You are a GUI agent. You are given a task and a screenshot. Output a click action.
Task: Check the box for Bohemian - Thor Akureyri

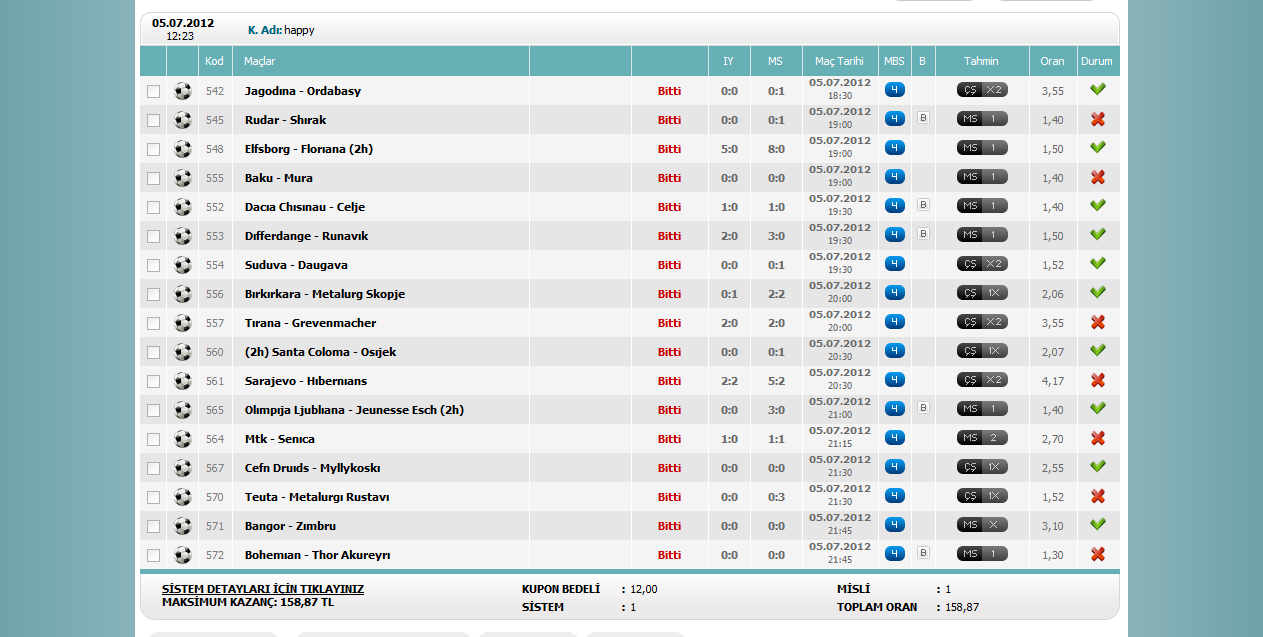coord(153,556)
